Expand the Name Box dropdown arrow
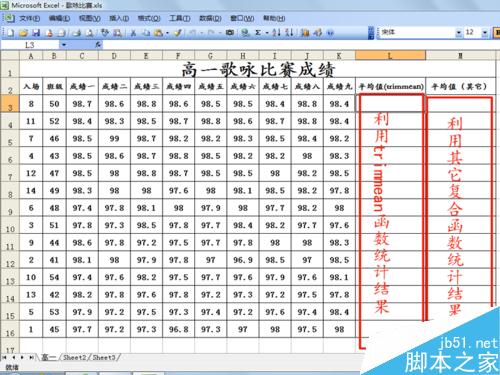The image size is (500, 375). (63, 45)
